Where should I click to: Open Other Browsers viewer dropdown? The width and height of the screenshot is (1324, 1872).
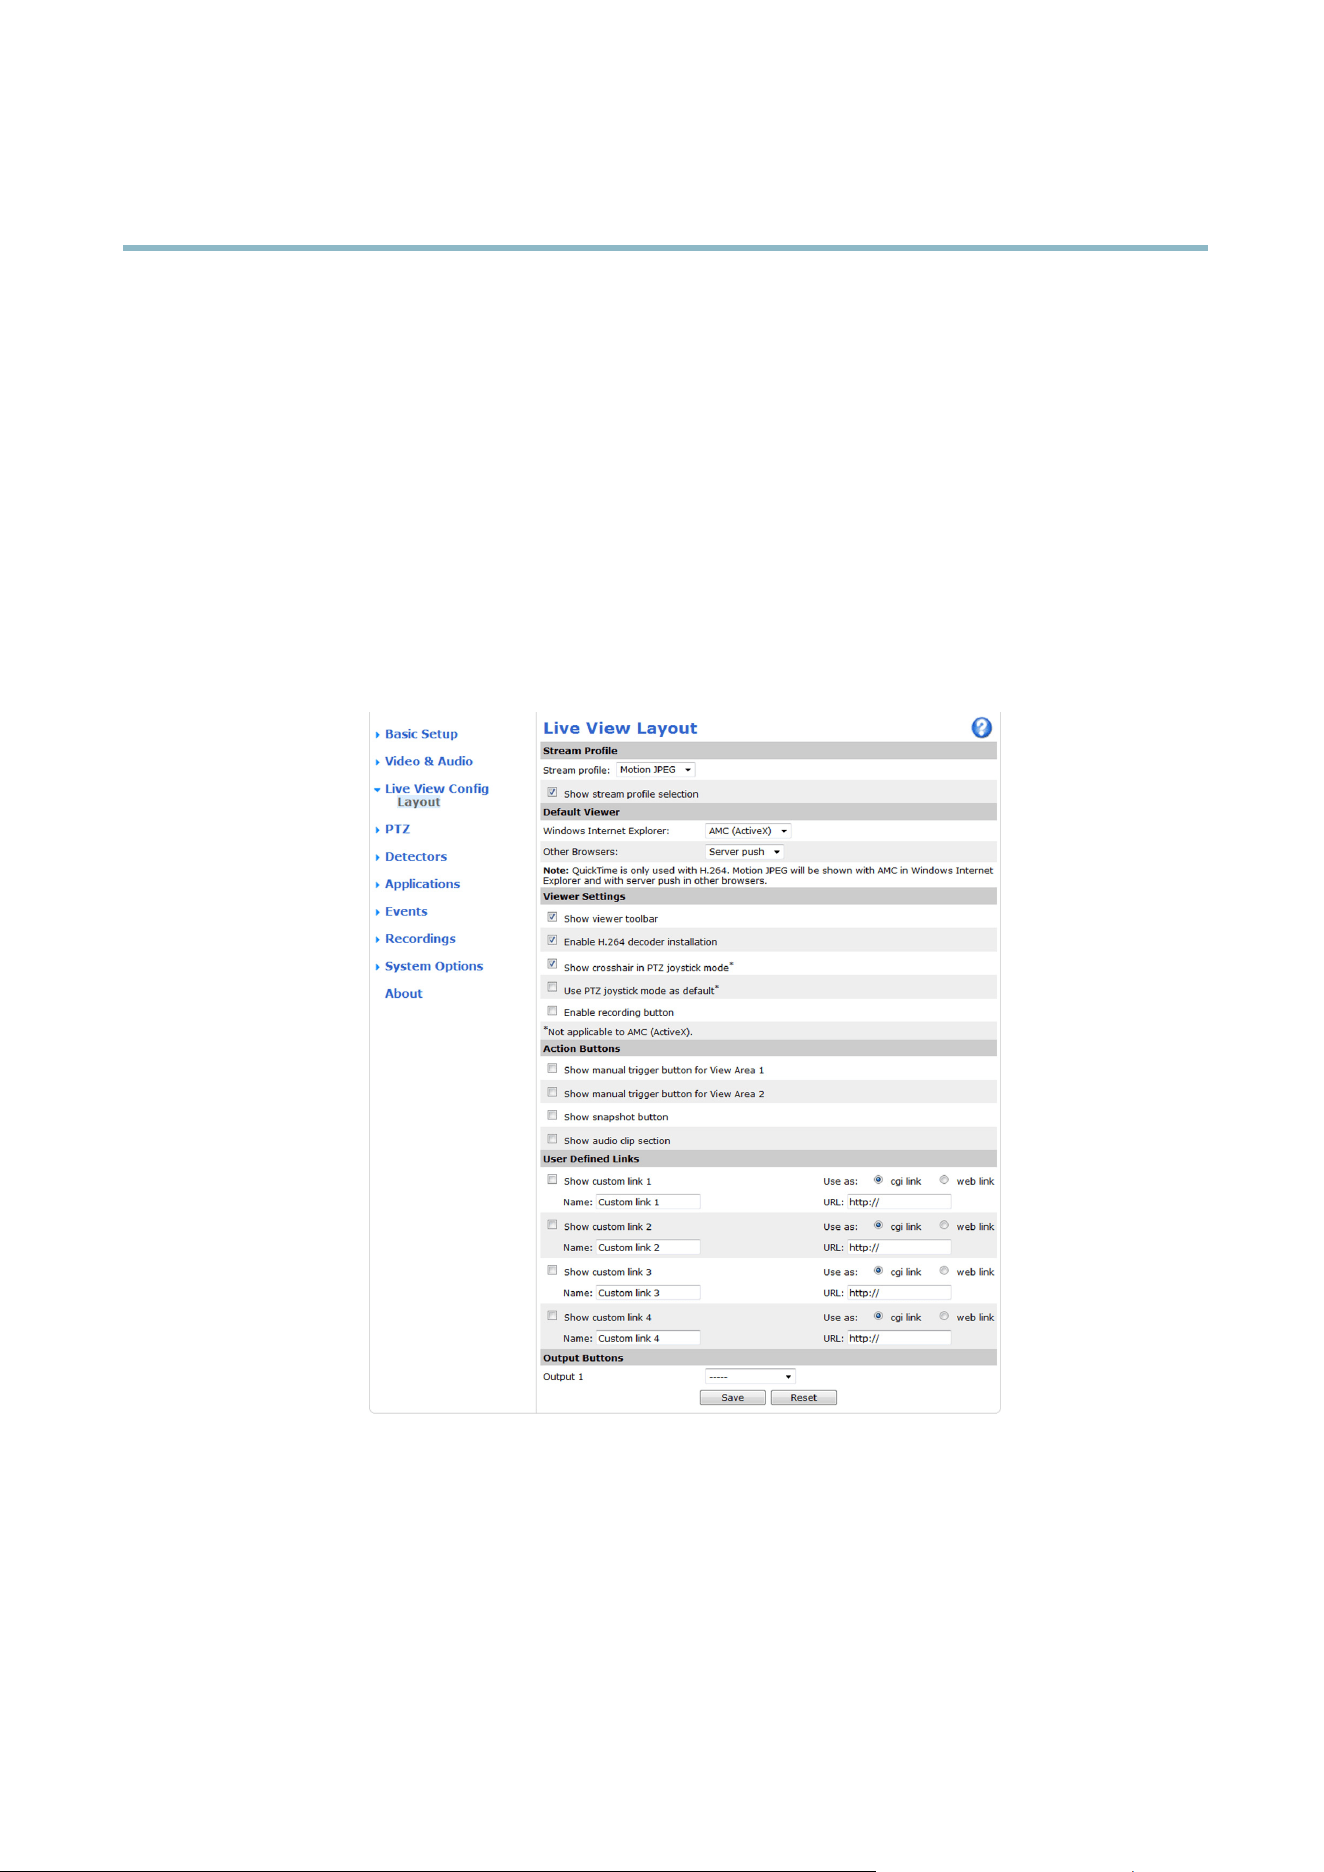pos(744,852)
